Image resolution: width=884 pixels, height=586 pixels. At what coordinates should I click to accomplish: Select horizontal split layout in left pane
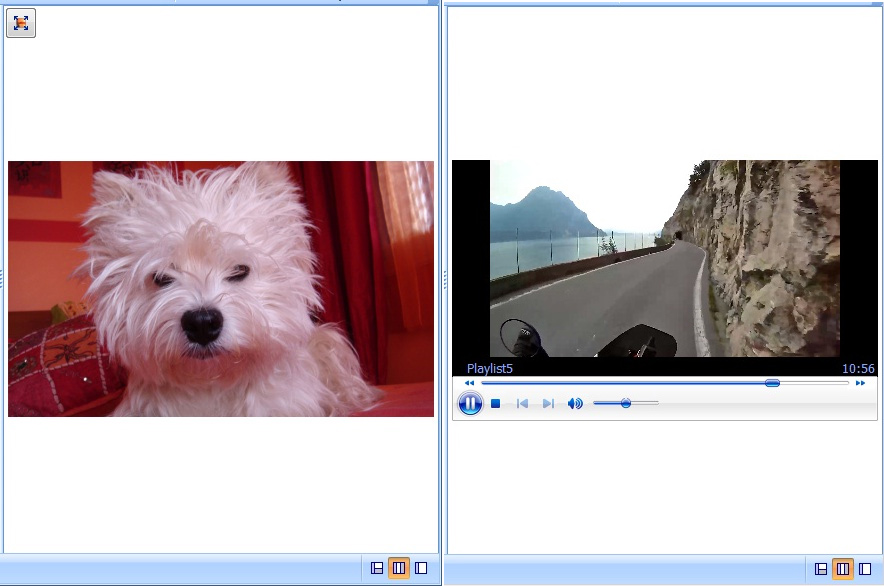(x=377, y=568)
